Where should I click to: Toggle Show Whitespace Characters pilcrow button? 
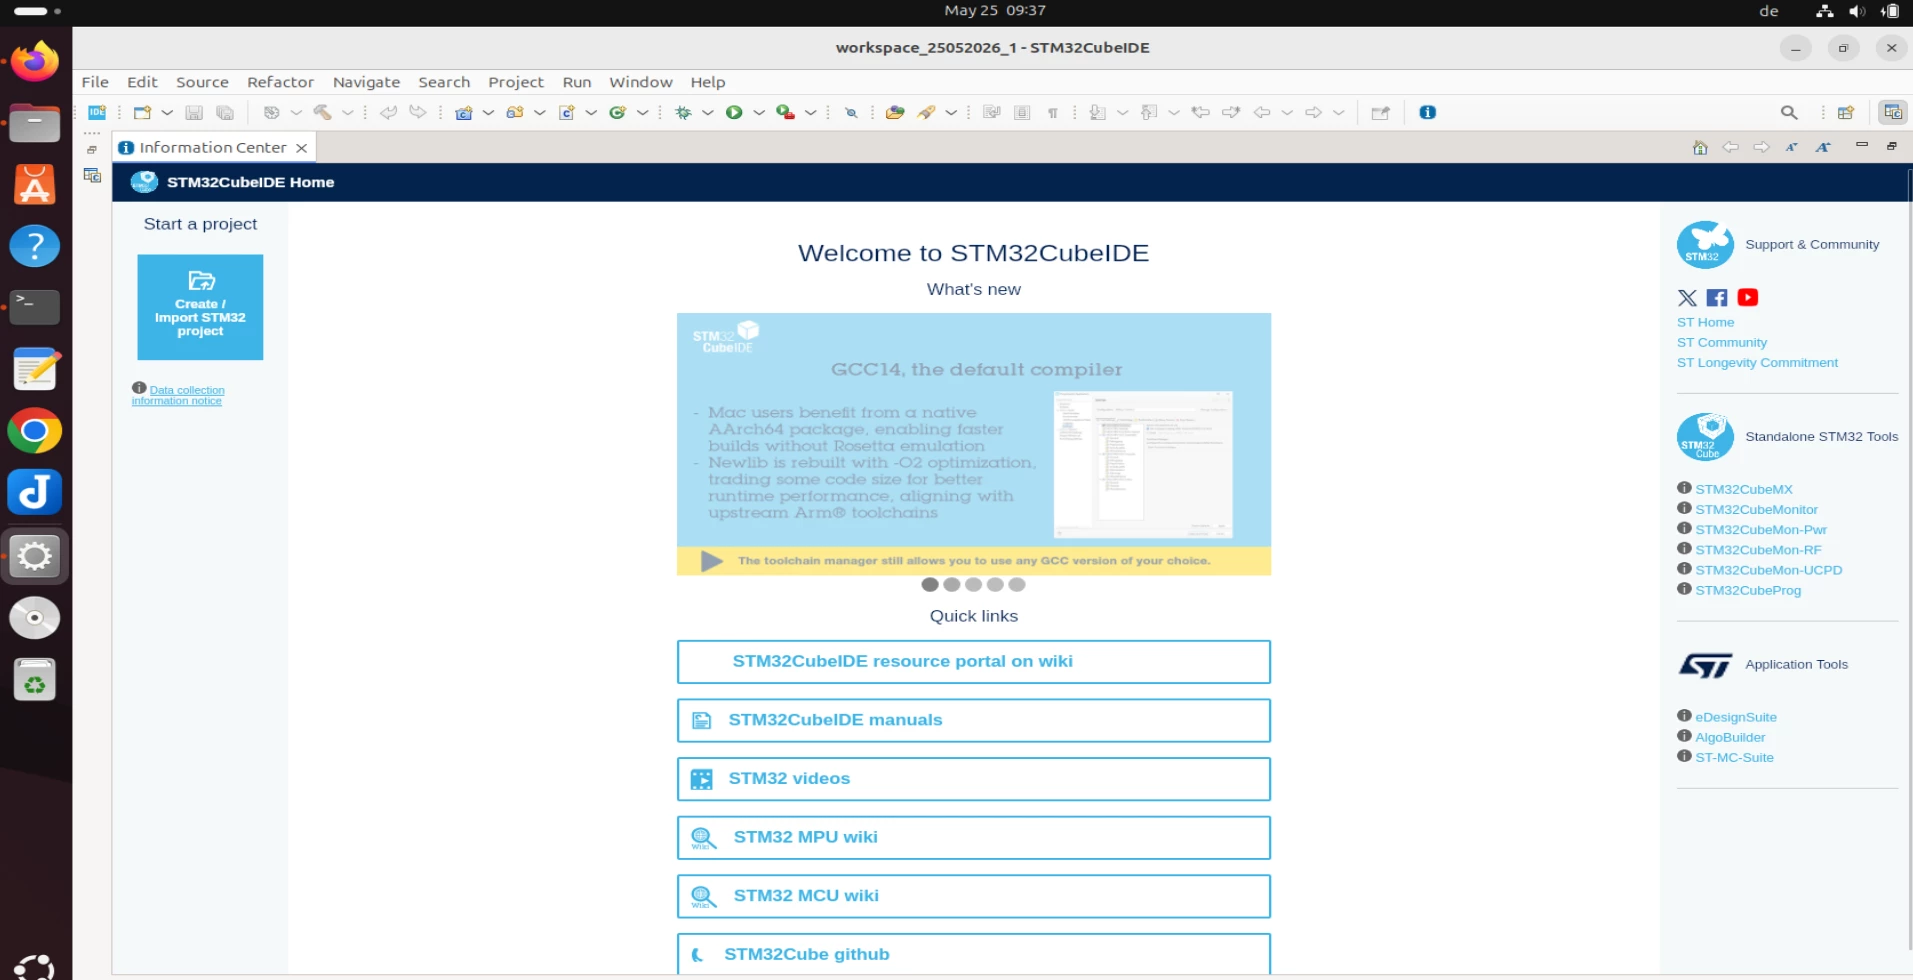[x=1053, y=113]
